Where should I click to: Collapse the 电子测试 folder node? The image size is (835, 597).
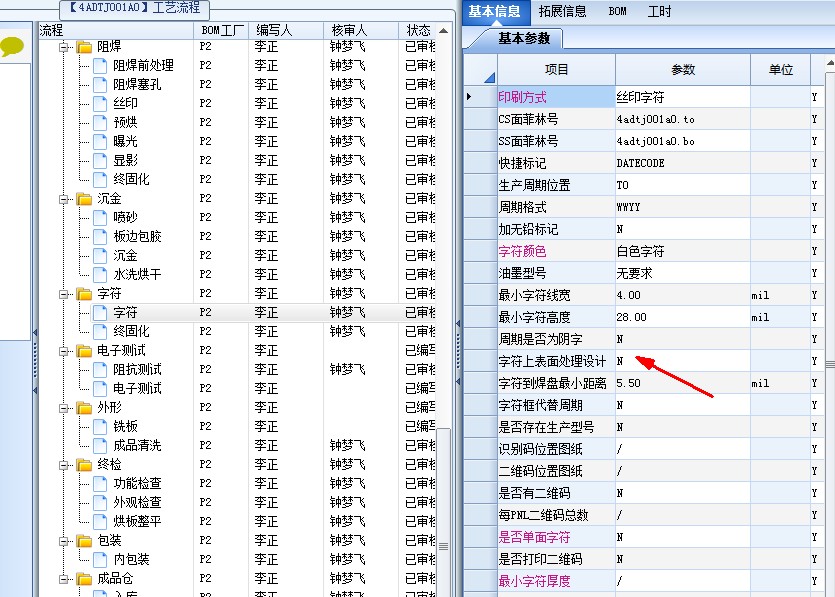63,351
